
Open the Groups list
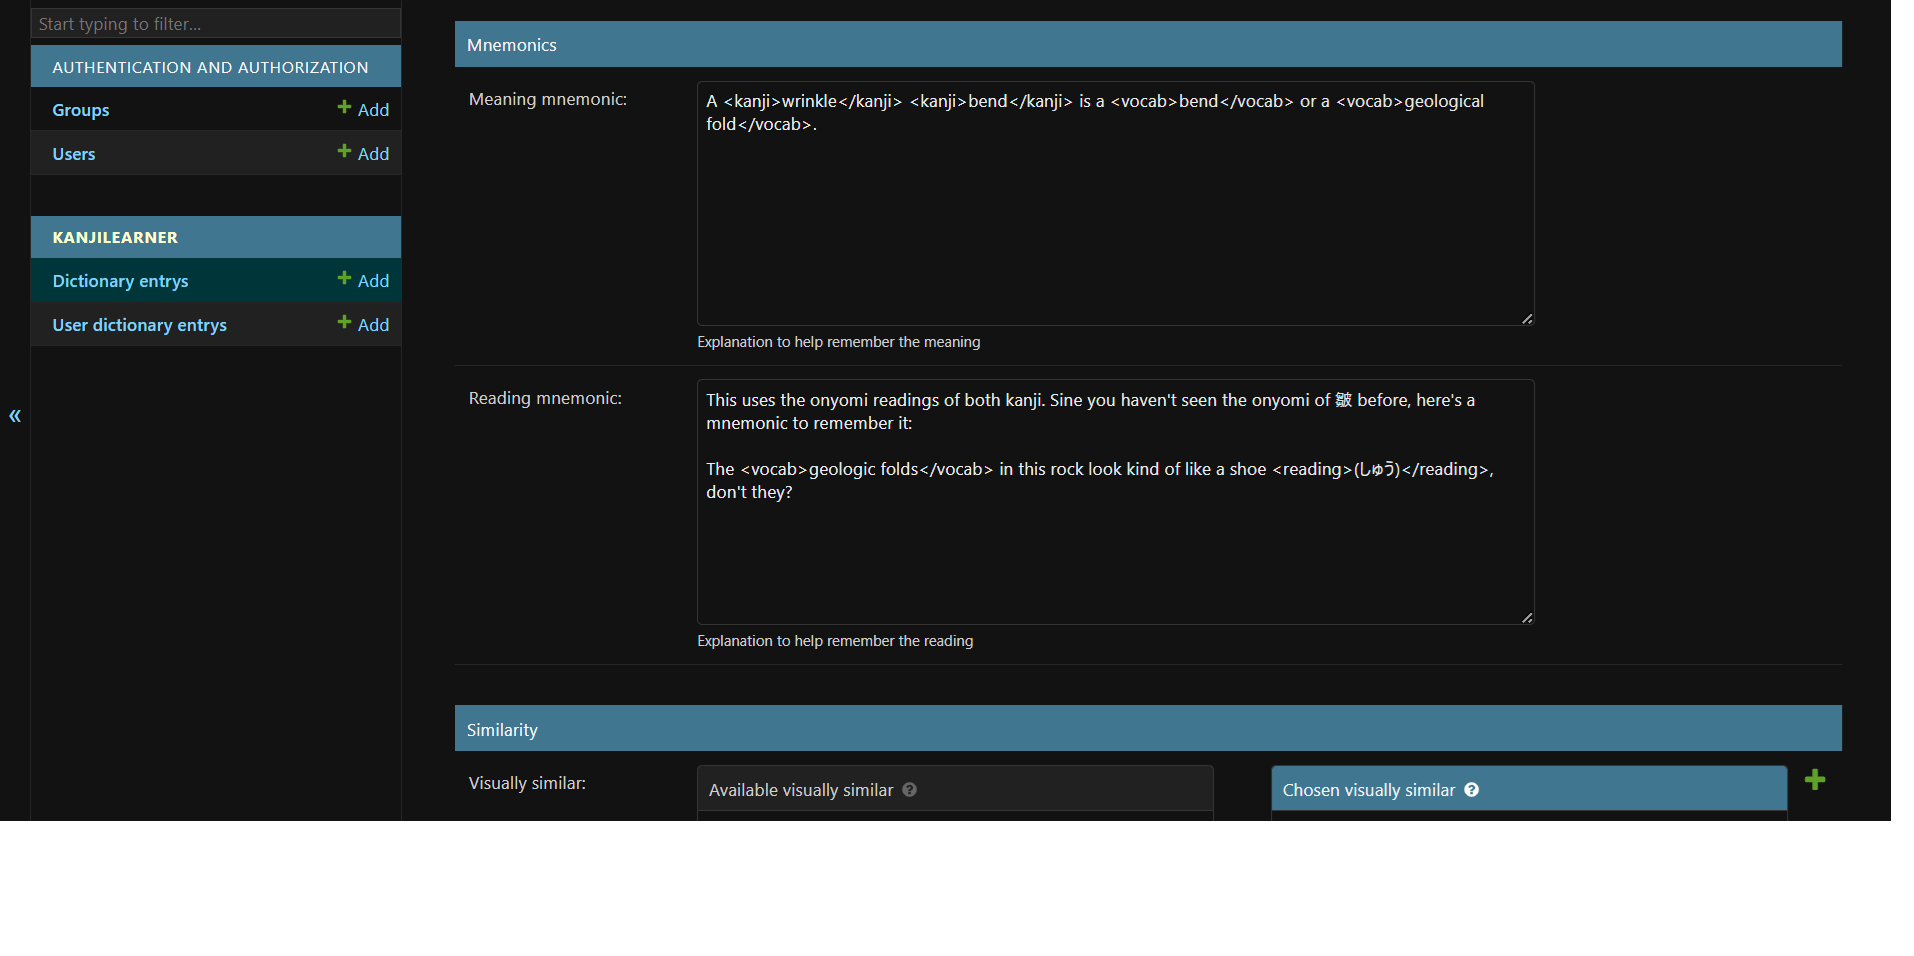[x=81, y=110]
